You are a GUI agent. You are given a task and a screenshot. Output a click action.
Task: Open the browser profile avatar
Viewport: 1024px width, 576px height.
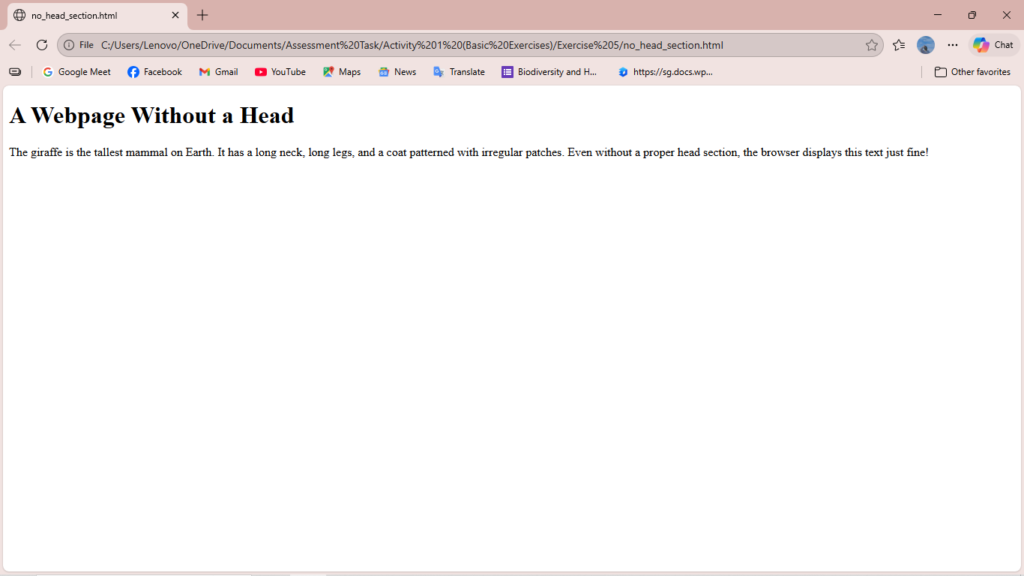click(x=926, y=45)
